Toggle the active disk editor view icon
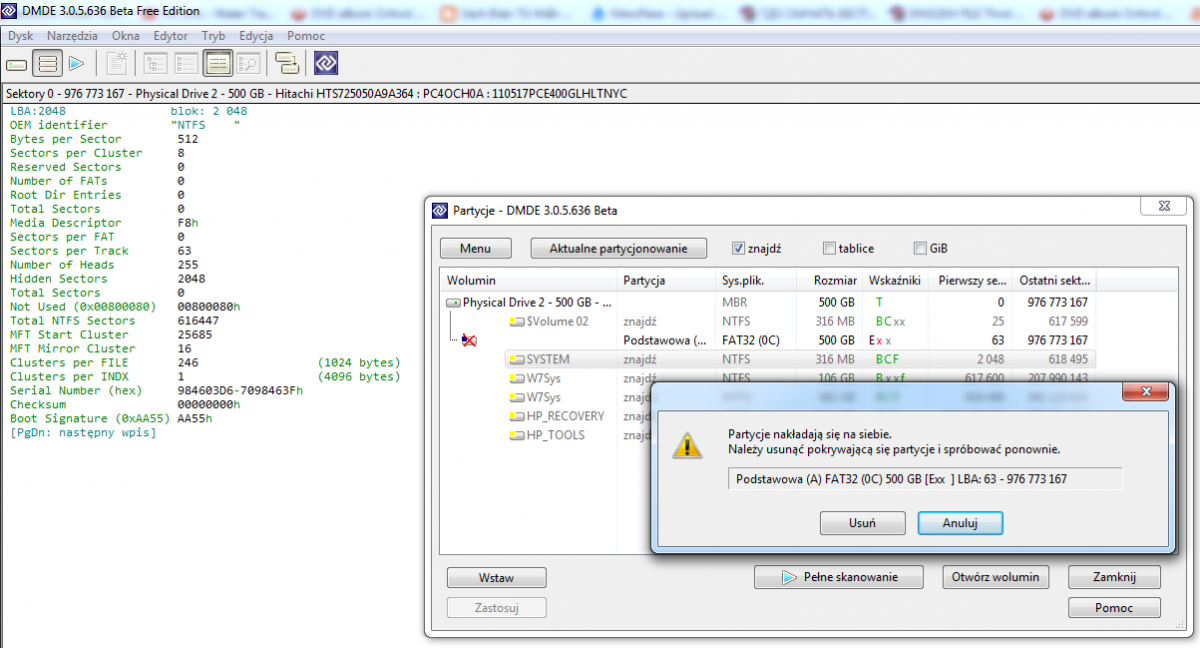Image resolution: width=1200 pixels, height=648 pixels. (218, 64)
